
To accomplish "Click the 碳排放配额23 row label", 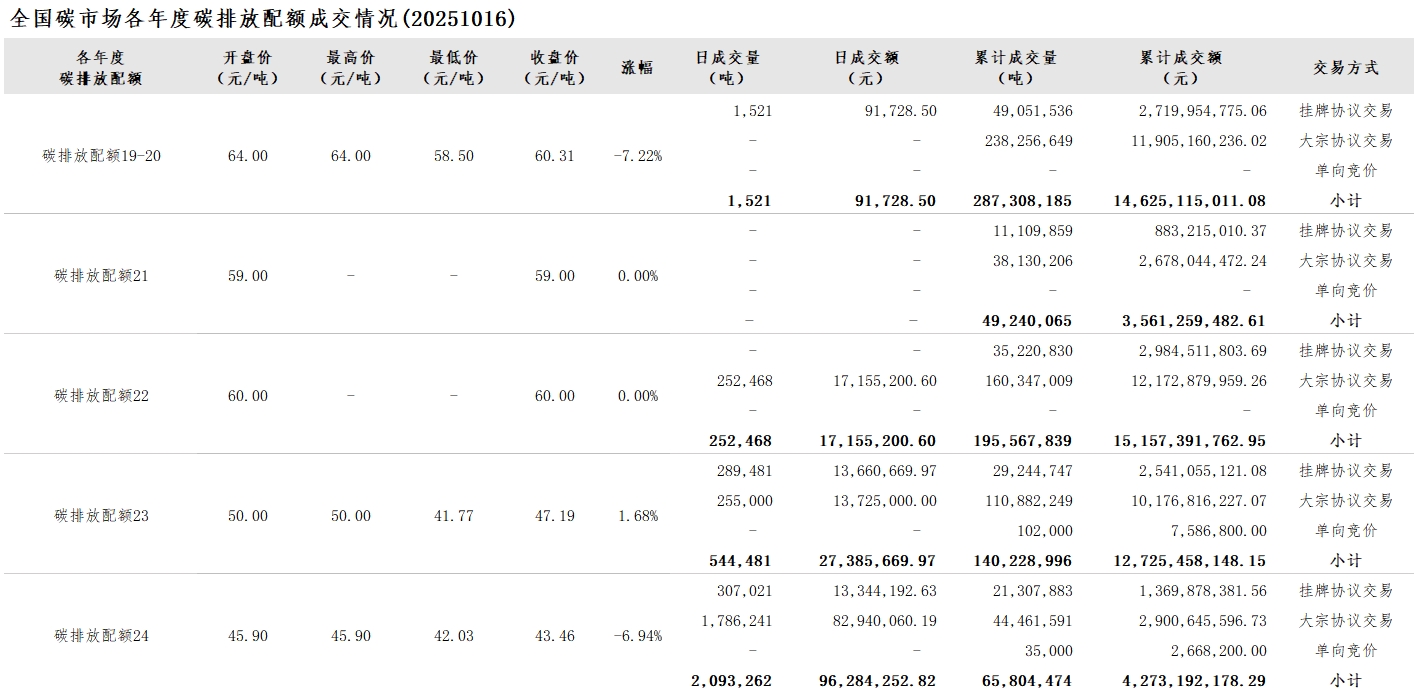I will pos(101,516).
